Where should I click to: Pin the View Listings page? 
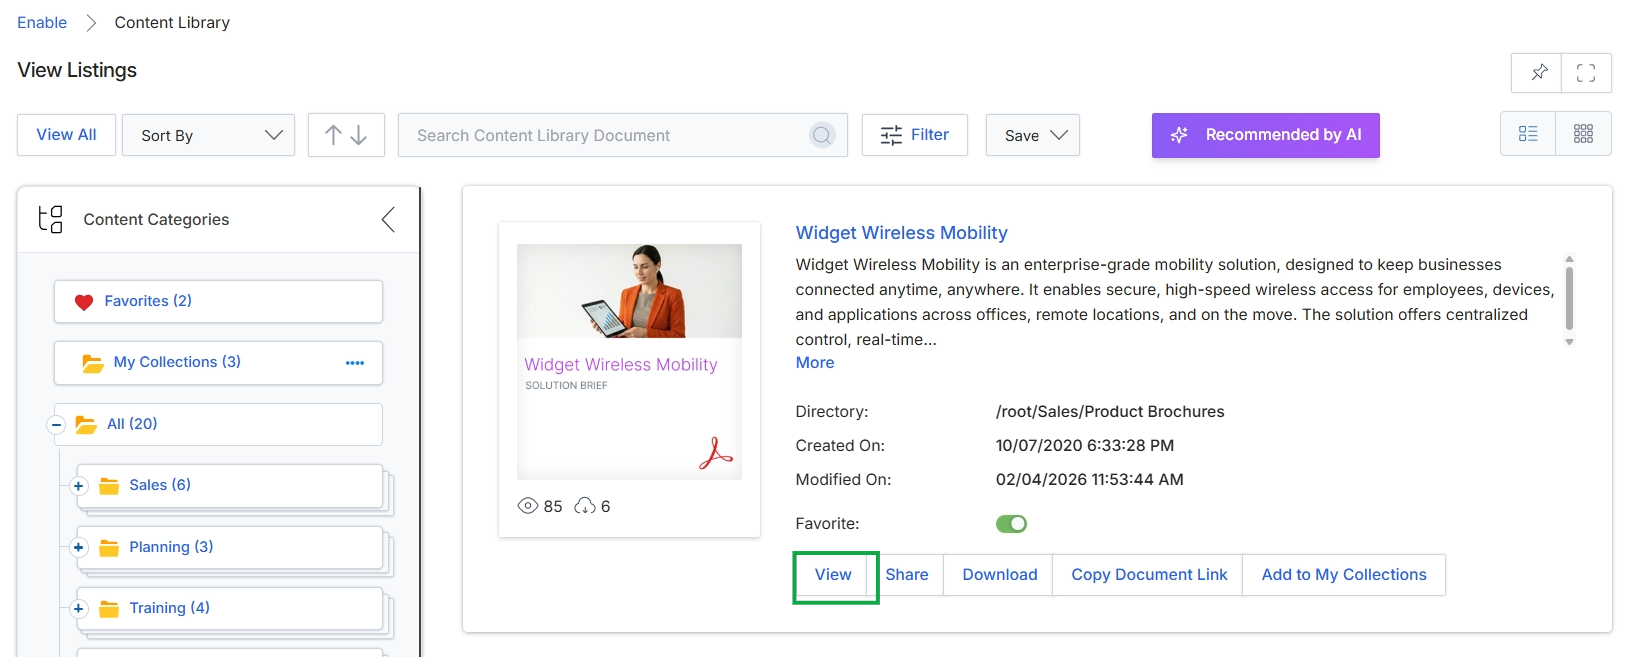pos(1537,73)
